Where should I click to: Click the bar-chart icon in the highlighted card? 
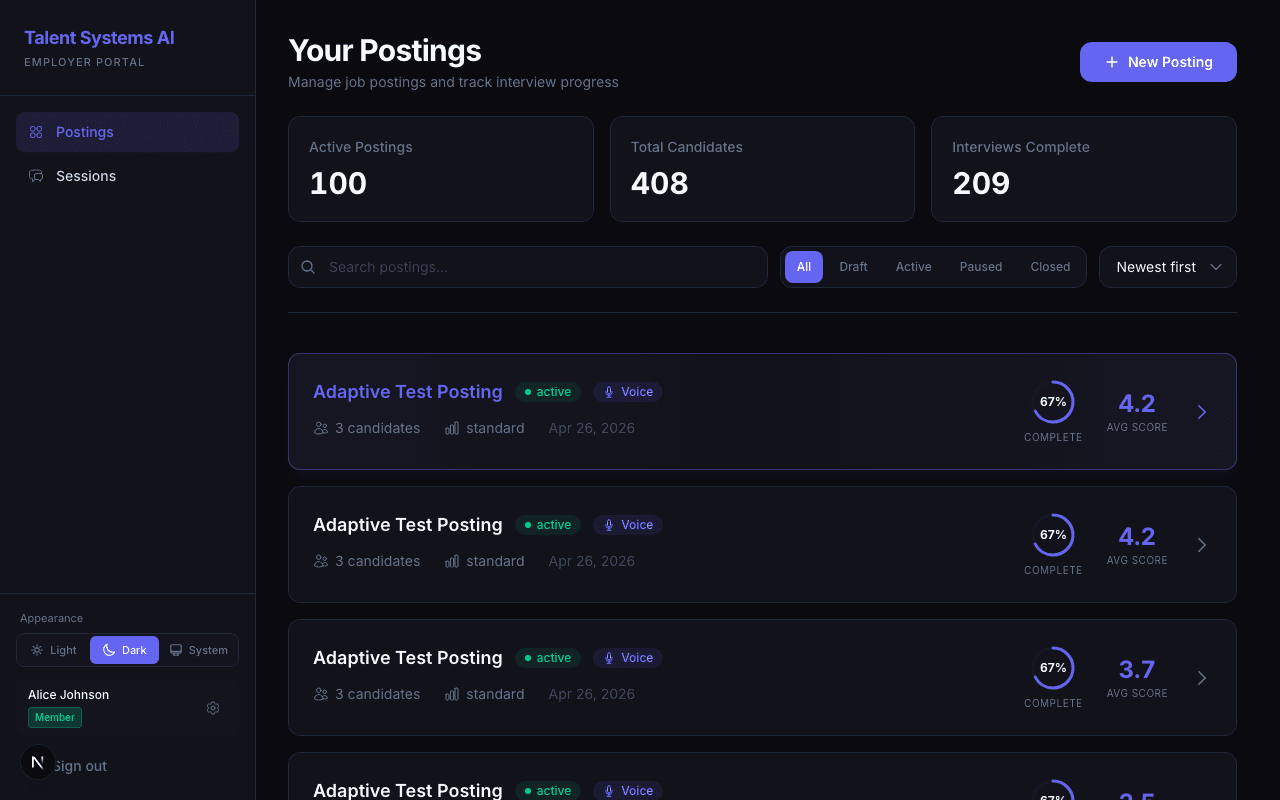pos(452,428)
